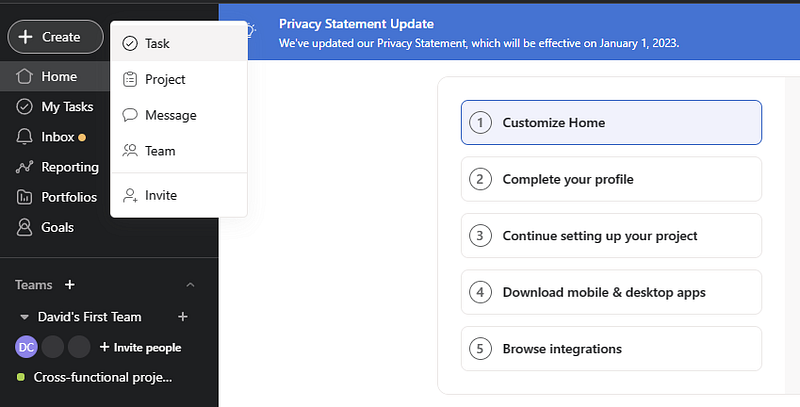Viewport: 800px width, 407px height.
Task: Open Inbox bell icon
Action: pyautogui.click(x=25, y=137)
